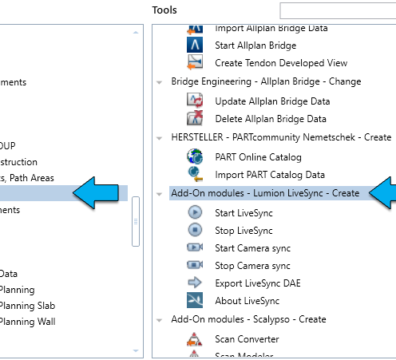Click the About LiveSync icon
Viewport: 396px width, 360px height.
pyautogui.click(x=195, y=300)
